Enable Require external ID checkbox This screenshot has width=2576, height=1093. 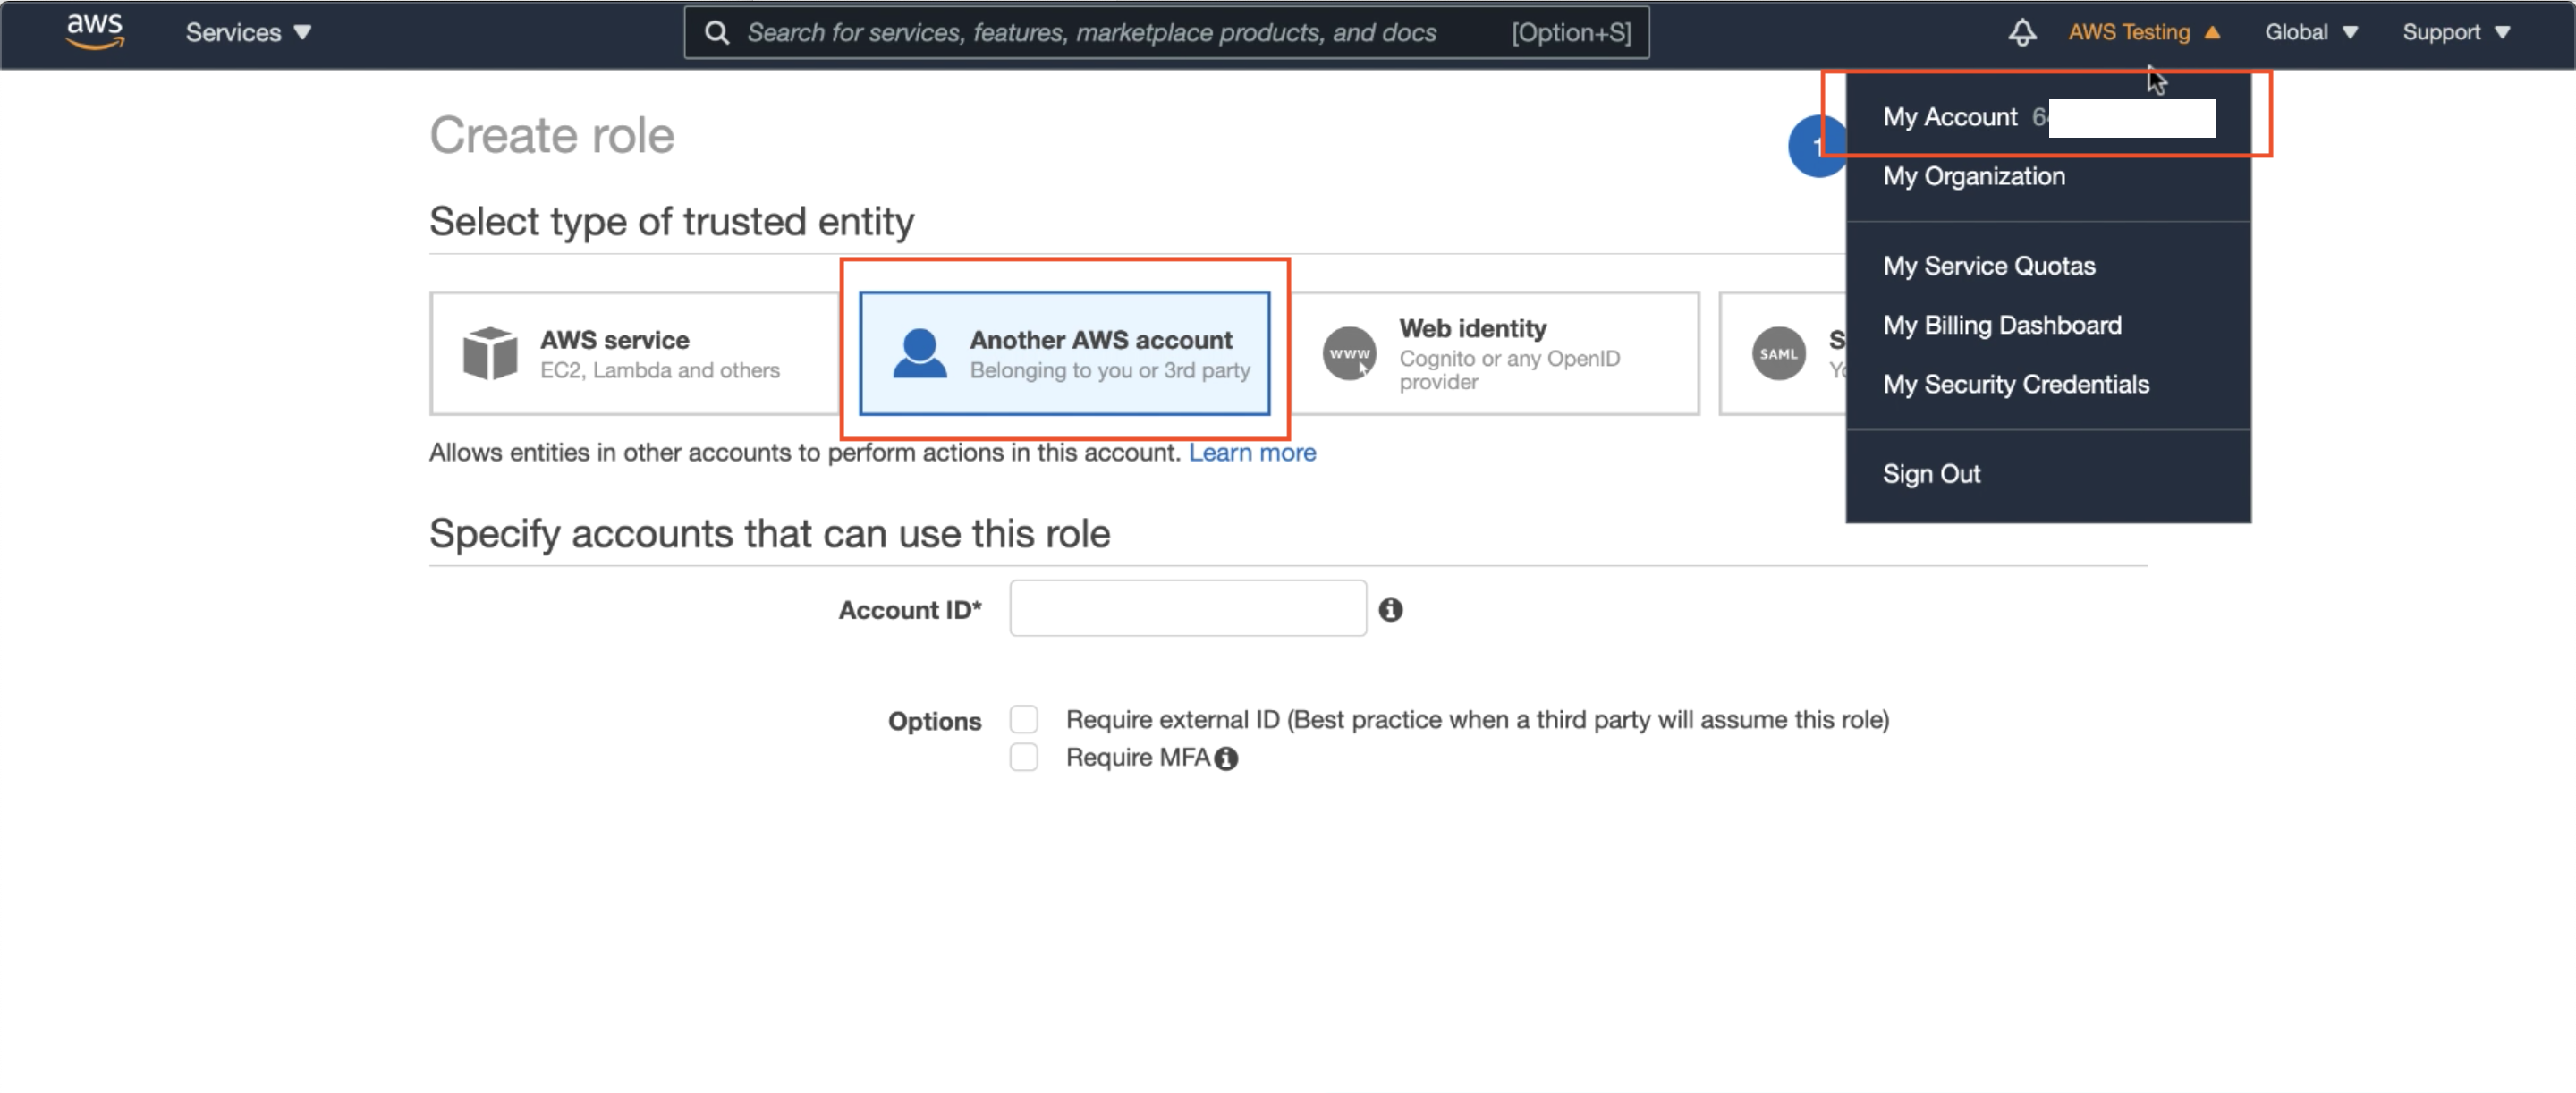point(1023,719)
